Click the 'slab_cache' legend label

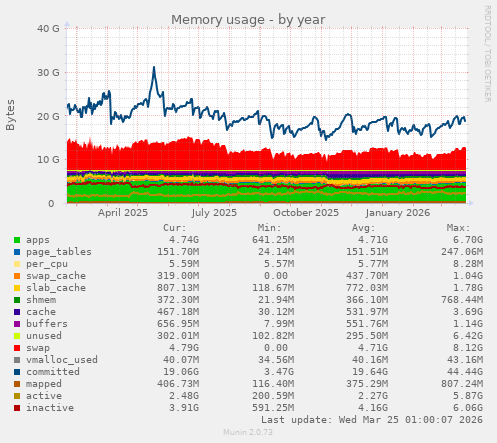tap(56, 288)
